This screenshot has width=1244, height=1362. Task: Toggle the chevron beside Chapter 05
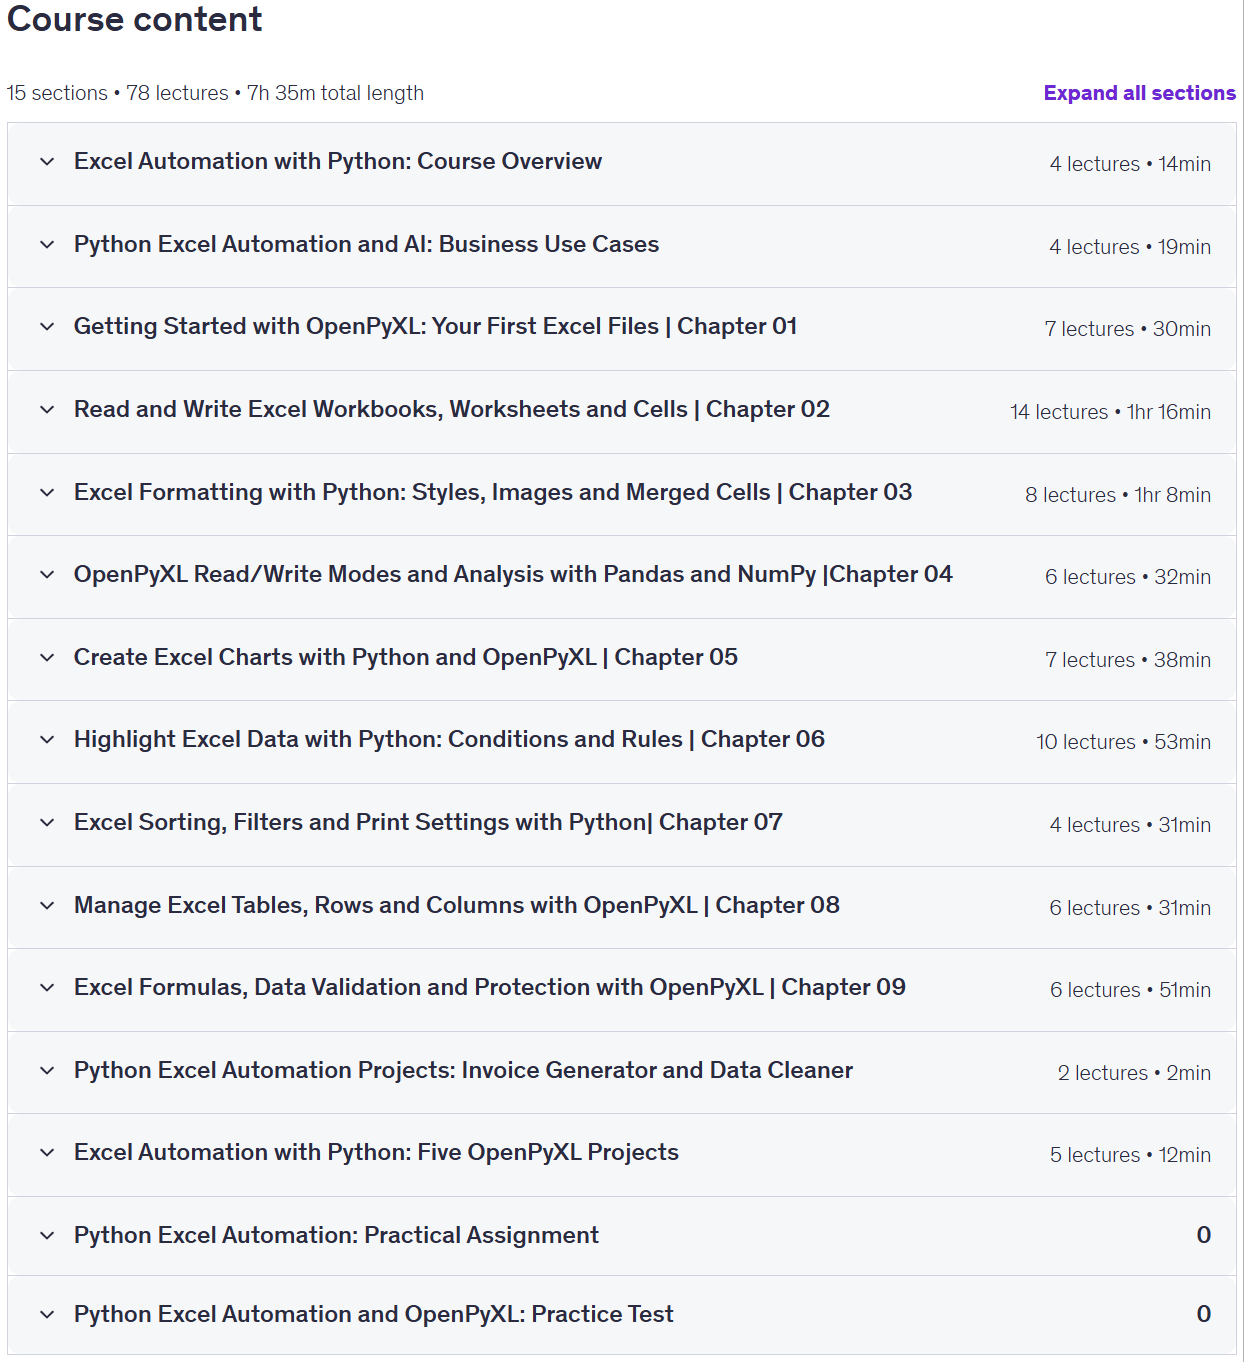pos(47,658)
